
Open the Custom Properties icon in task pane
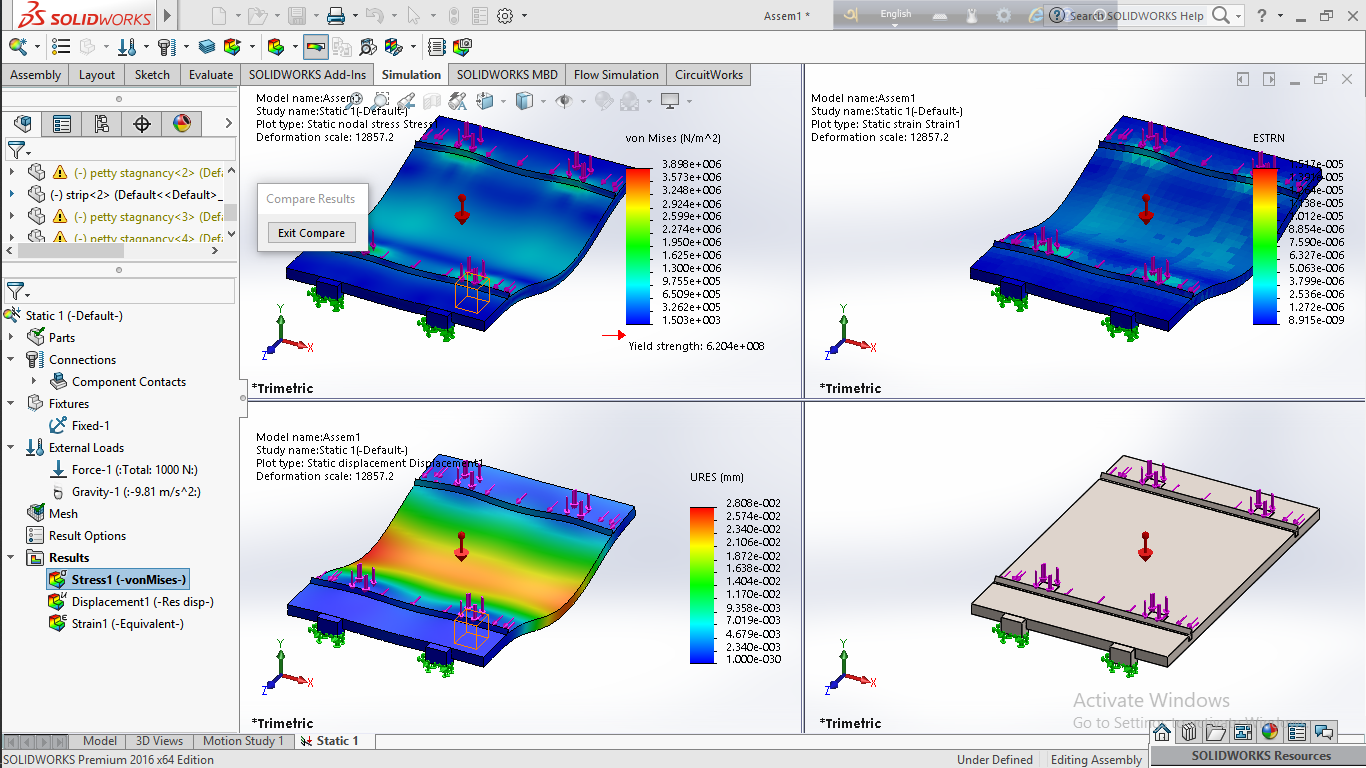(x=1297, y=732)
